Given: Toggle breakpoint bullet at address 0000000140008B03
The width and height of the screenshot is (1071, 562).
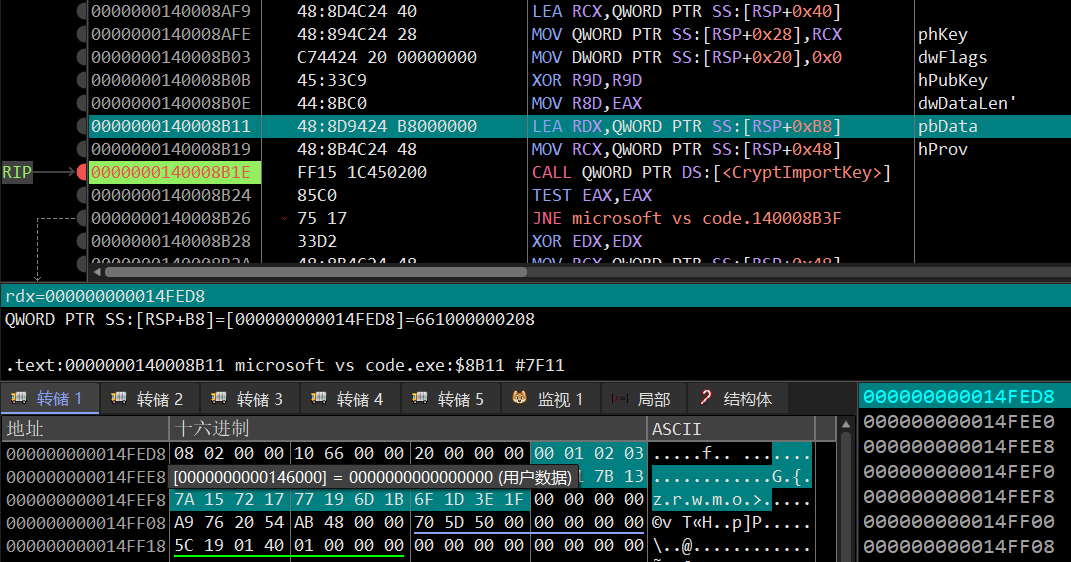Looking at the screenshot, I should tap(82, 57).
